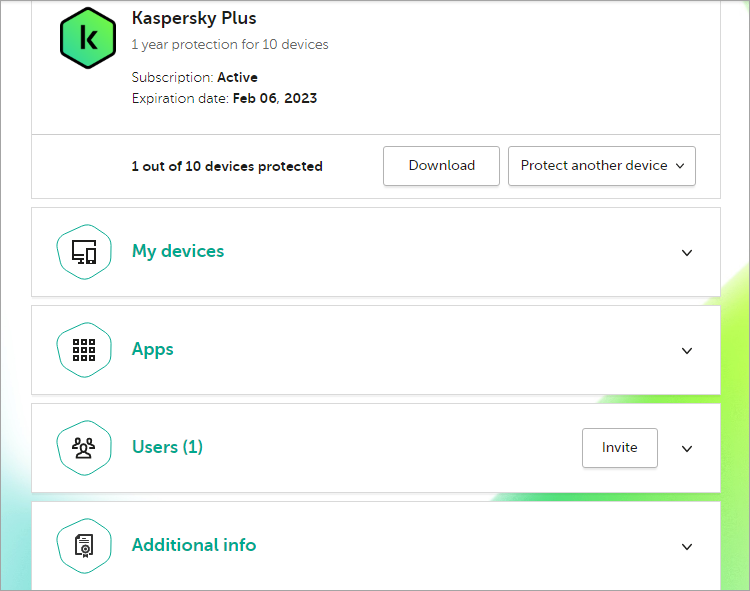Click the Kaspersky Plus product title
The image size is (750, 591).
pyautogui.click(x=194, y=19)
